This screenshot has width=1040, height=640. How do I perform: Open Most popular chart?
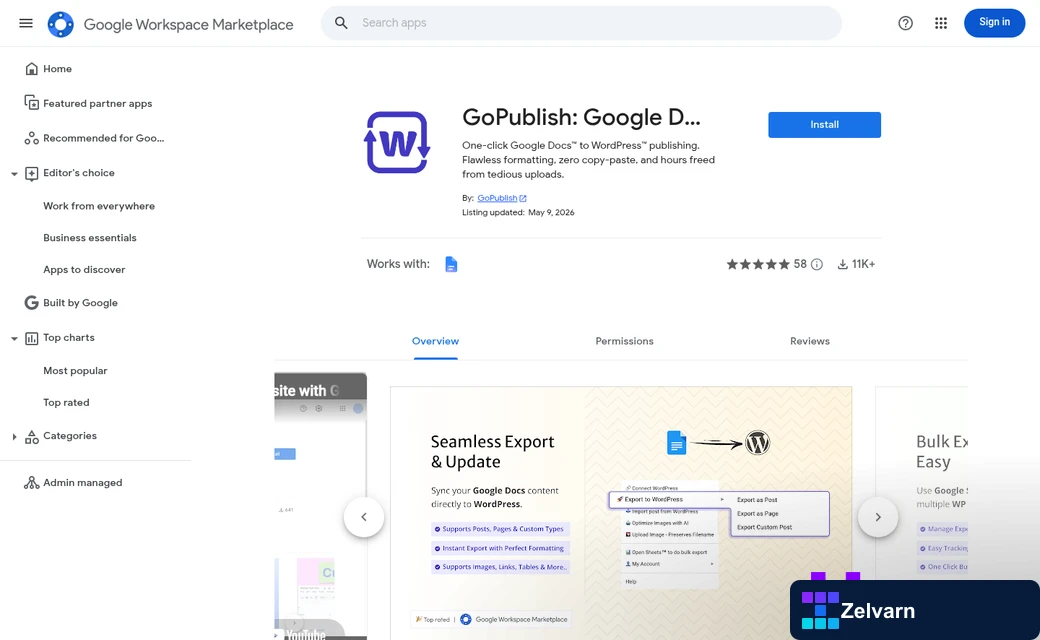[x=75, y=371]
